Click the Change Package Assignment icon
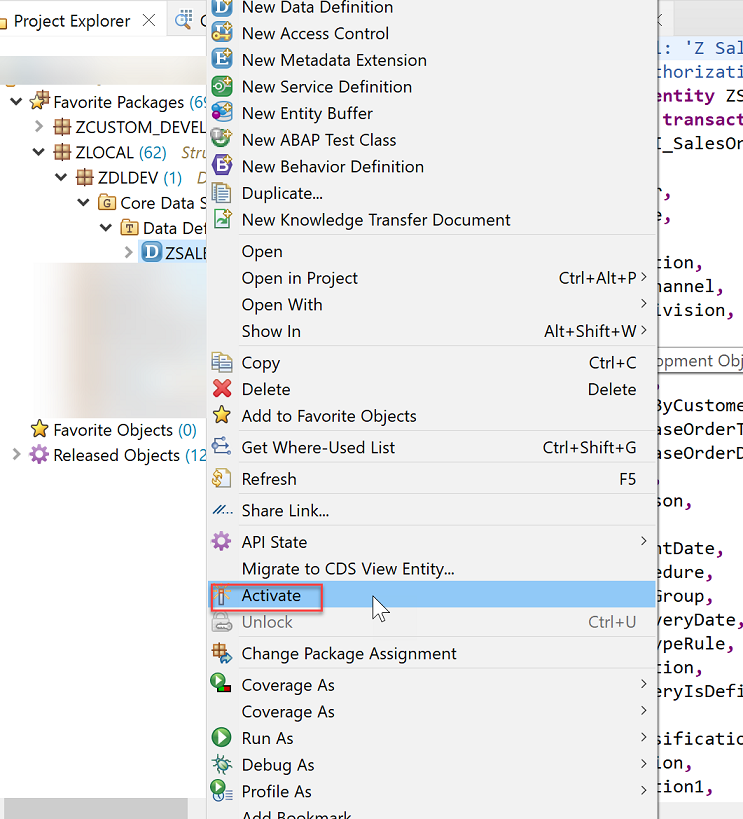743x819 pixels. (x=222, y=653)
